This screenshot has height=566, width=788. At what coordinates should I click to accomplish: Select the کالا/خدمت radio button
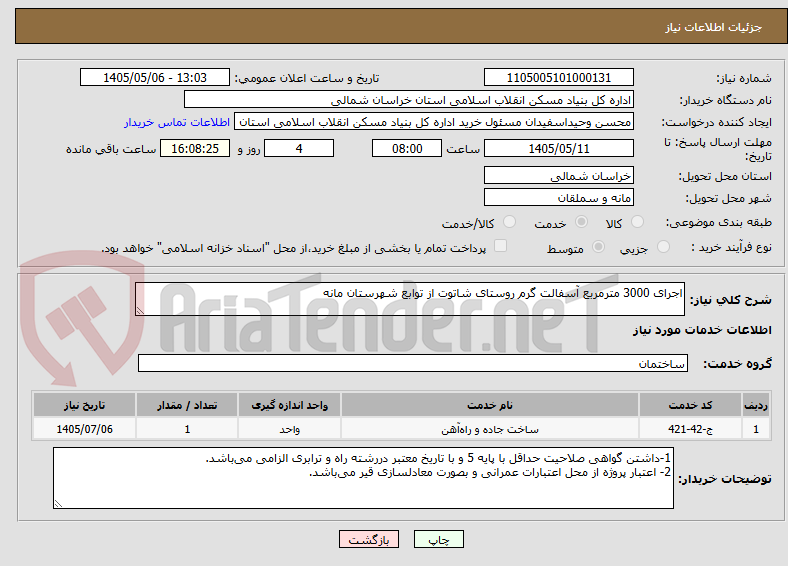(x=510, y=222)
